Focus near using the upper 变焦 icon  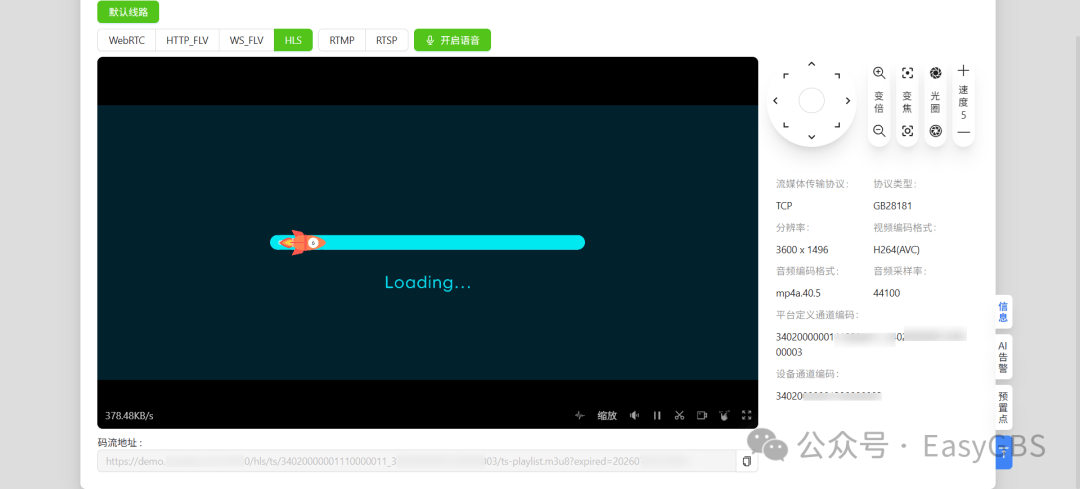[x=907, y=73]
